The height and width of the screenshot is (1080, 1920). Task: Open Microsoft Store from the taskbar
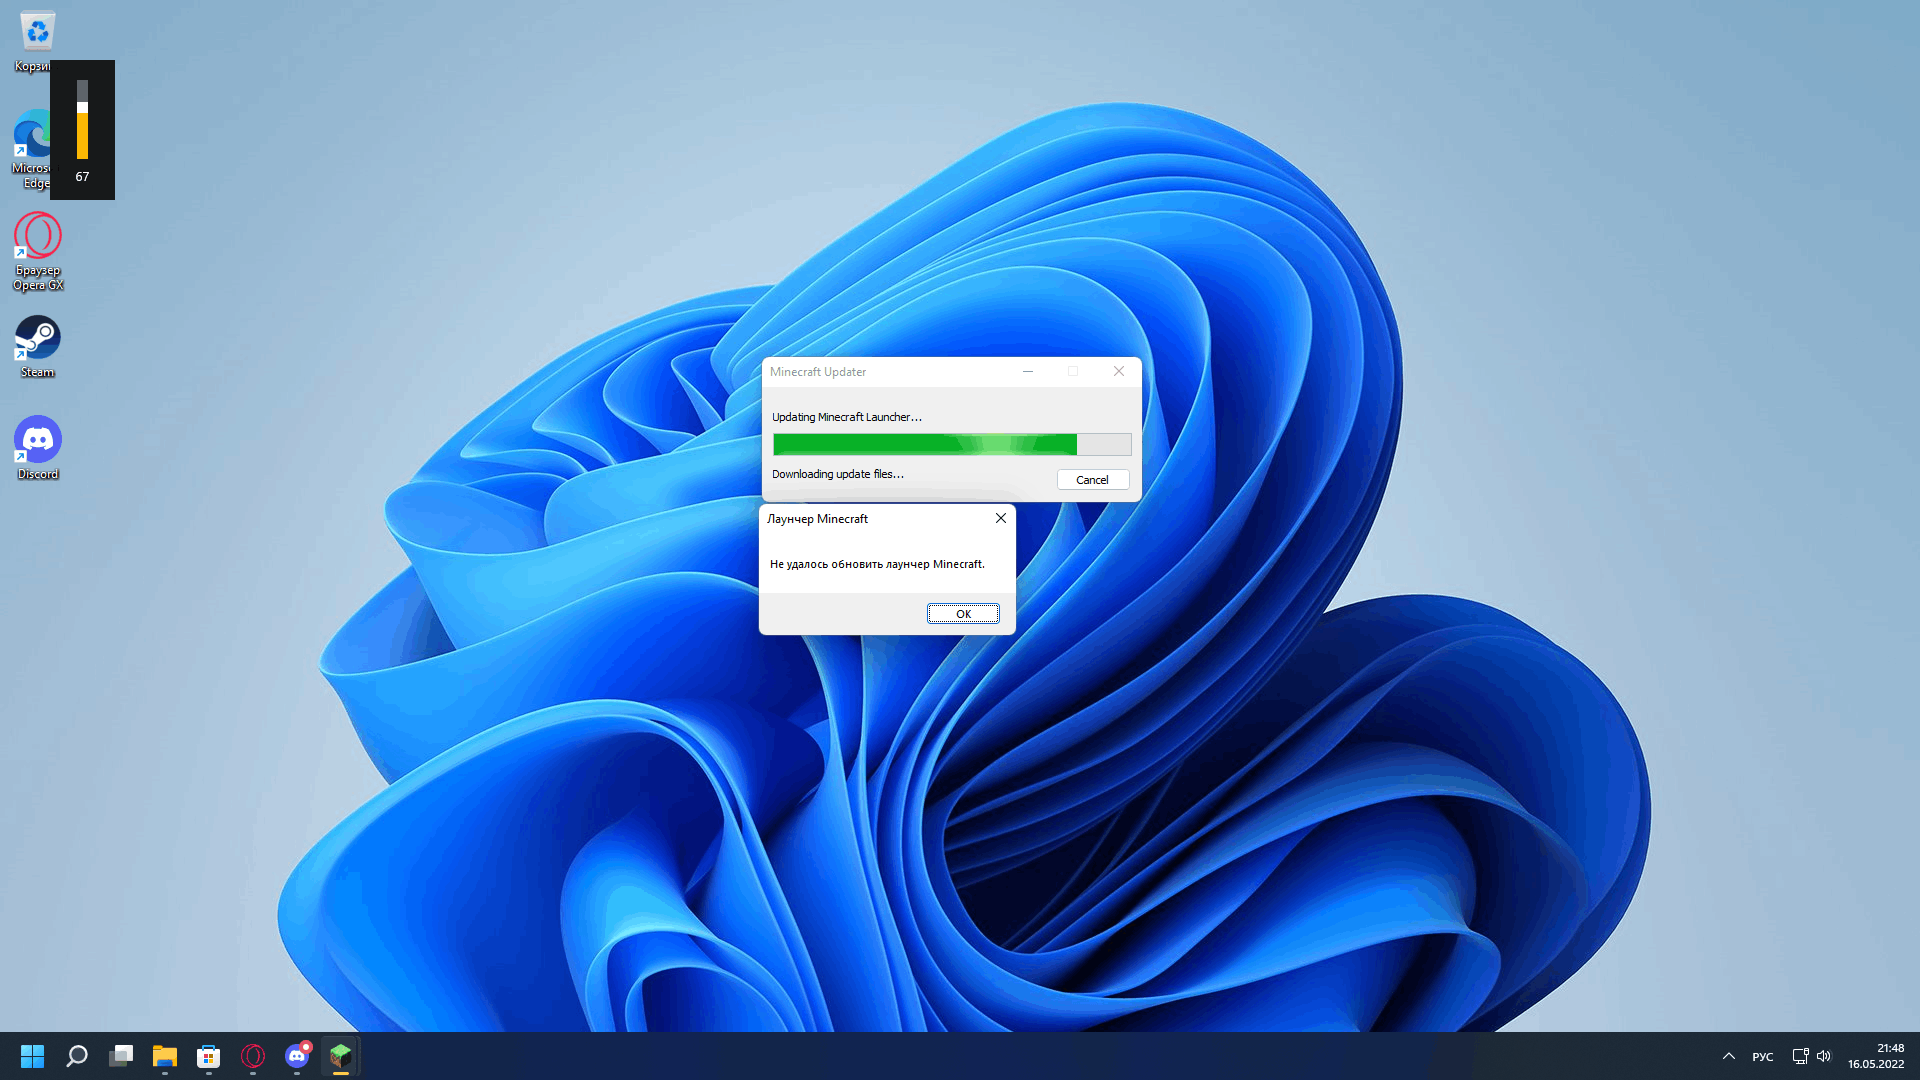(209, 1056)
